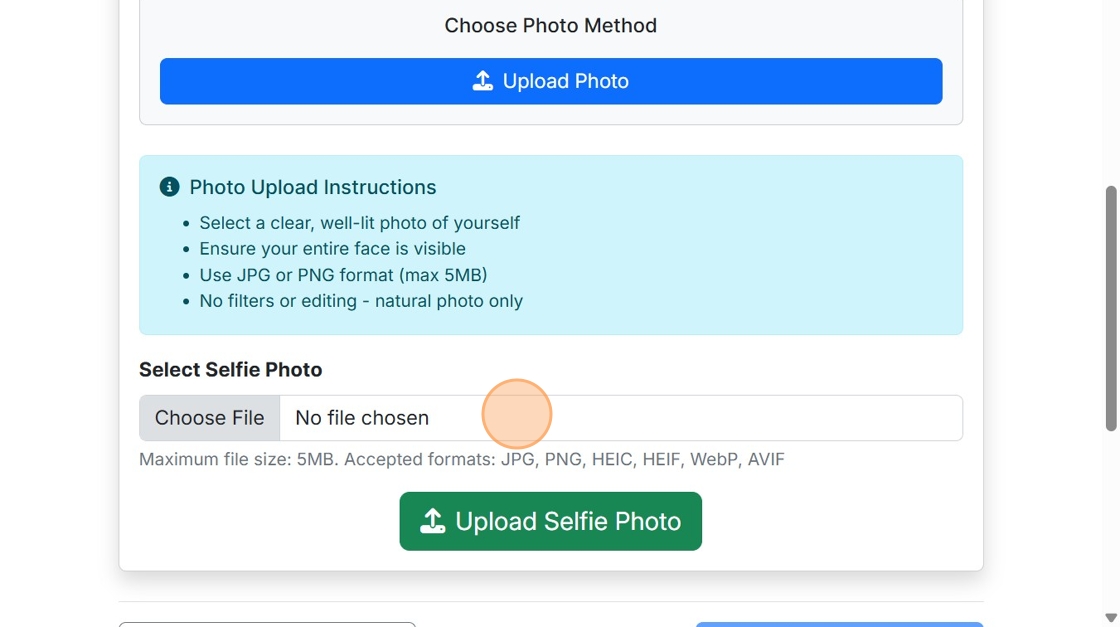The image size is (1120, 627).
Task: Click the info icon beside Photo Upload Instructions
Action: tap(170, 187)
